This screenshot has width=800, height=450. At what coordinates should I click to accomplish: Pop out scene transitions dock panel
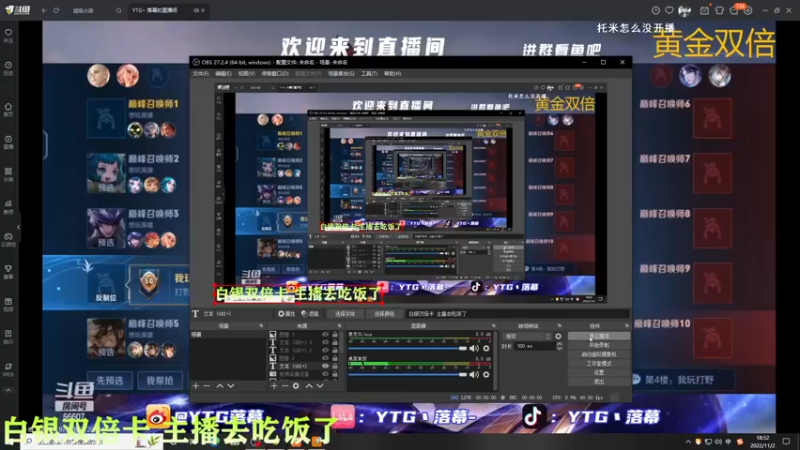[560, 326]
